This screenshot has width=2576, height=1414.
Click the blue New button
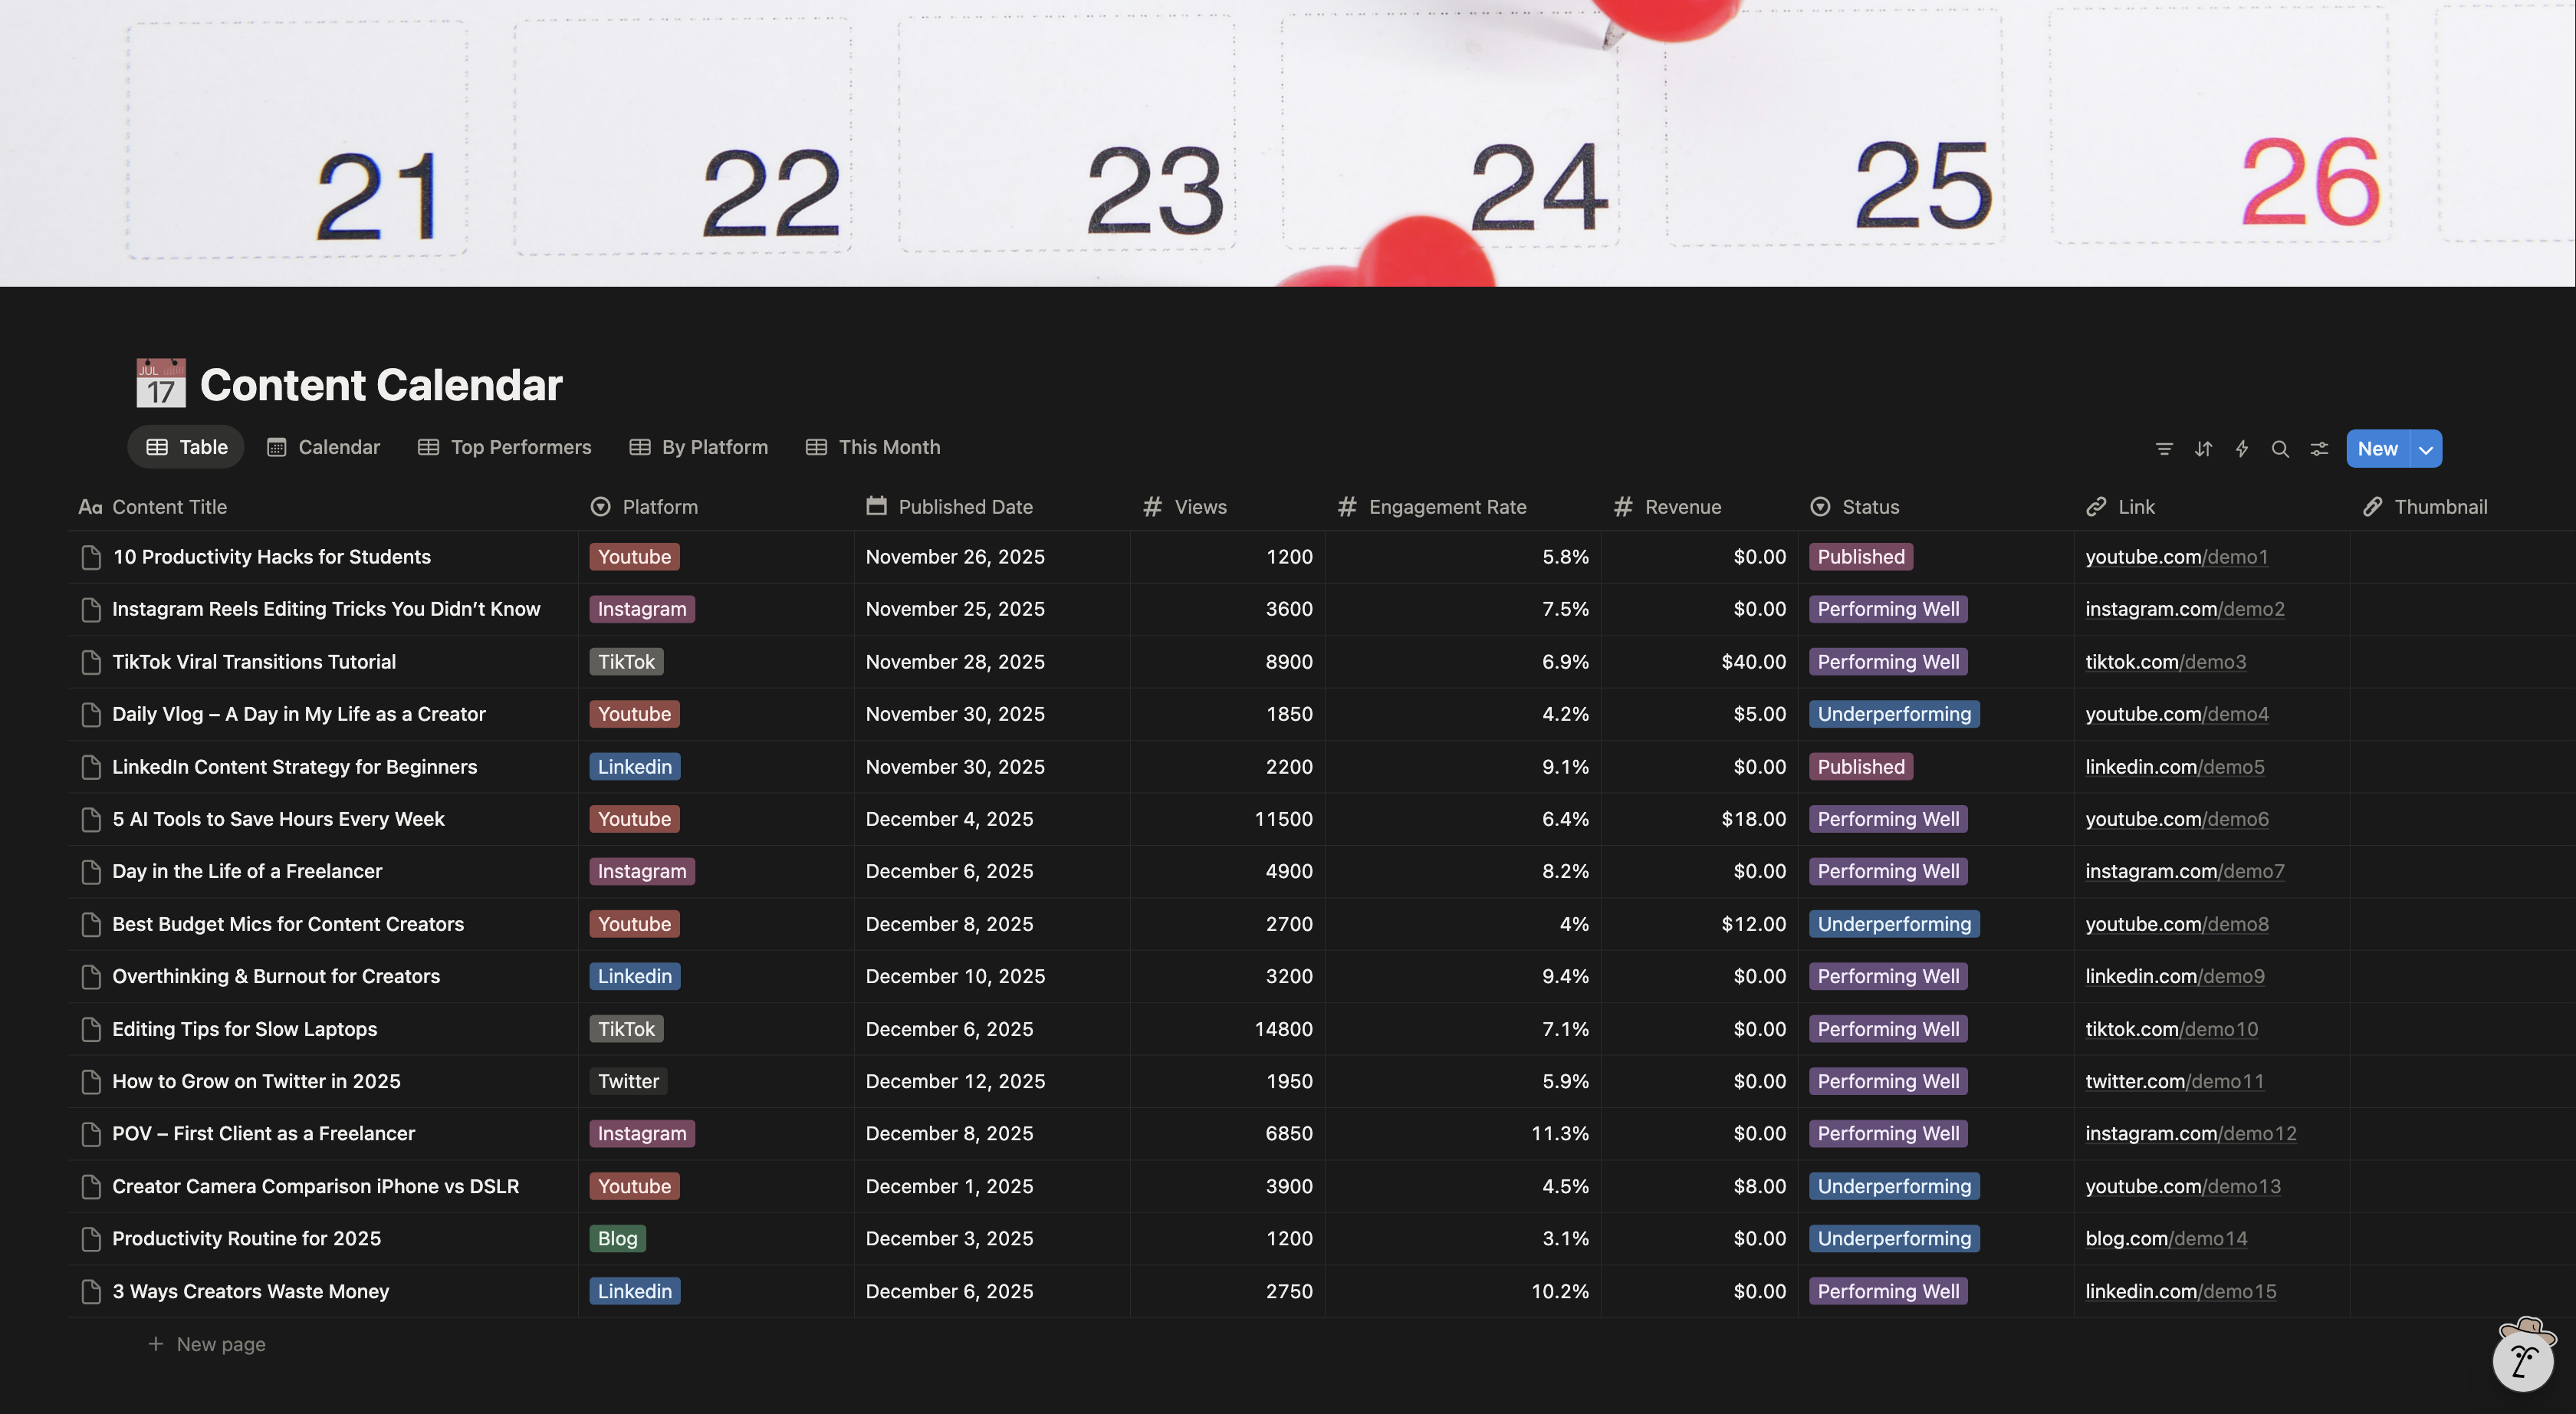coord(2377,449)
